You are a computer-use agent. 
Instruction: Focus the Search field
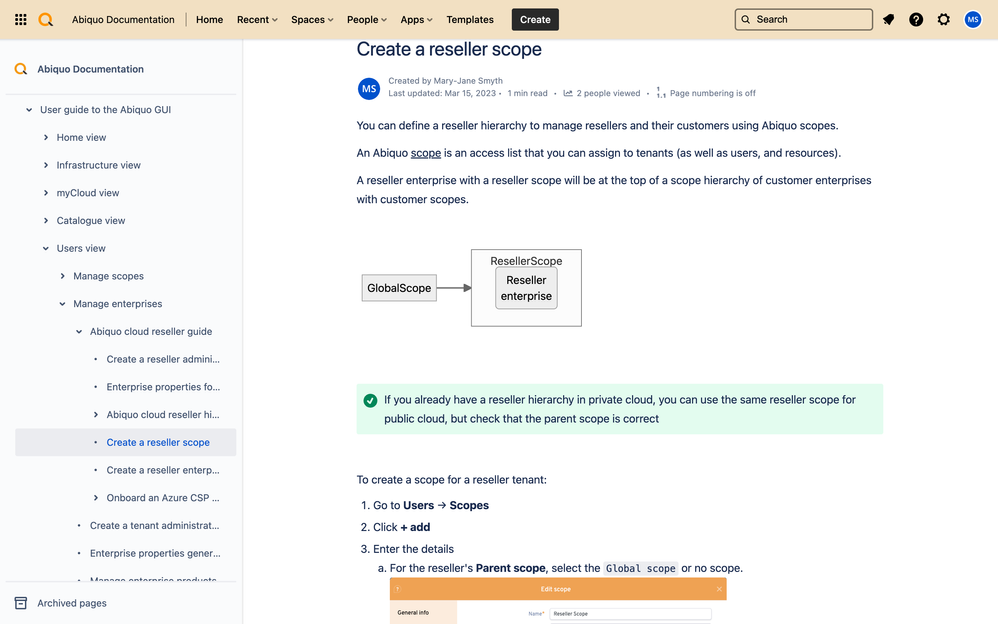coord(803,20)
